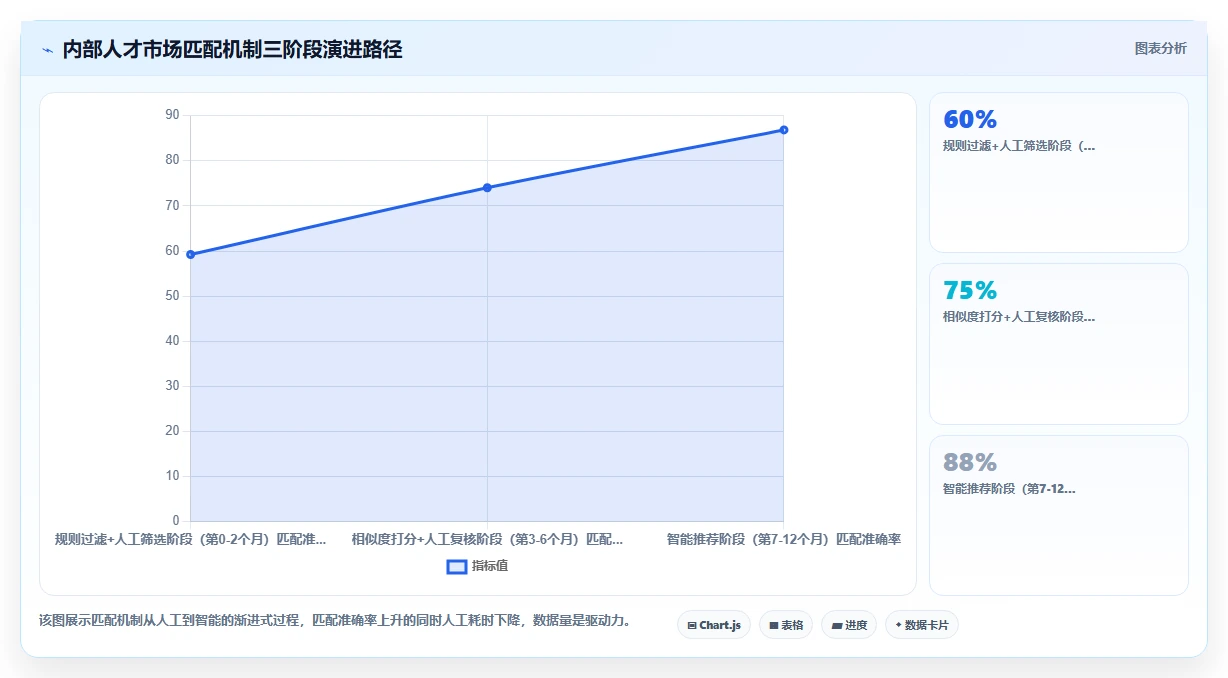Open the 88% 智能推荐阶段 stat card
Screen dimensions: 1228x678
click(x=1059, y=515)
